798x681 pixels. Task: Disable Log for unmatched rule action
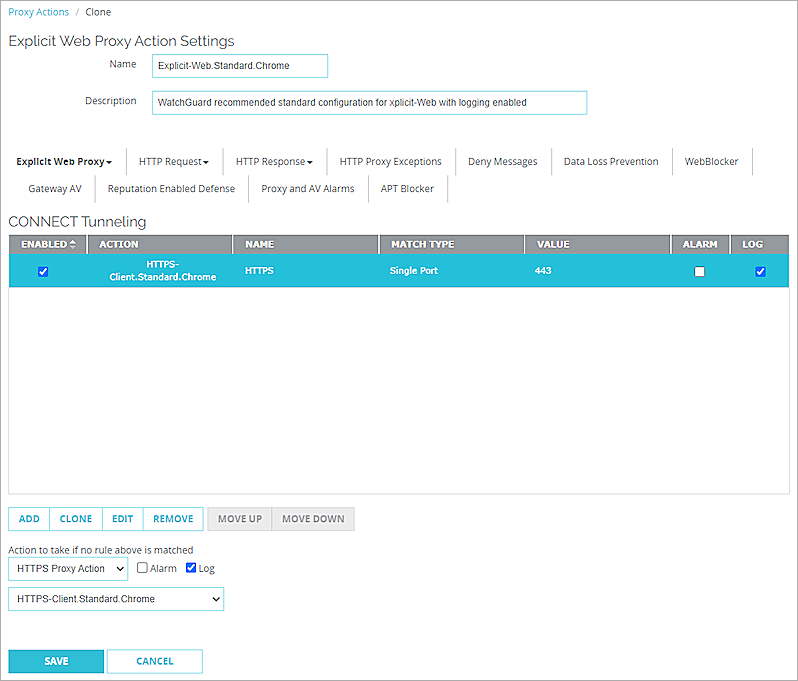point(191,568)
